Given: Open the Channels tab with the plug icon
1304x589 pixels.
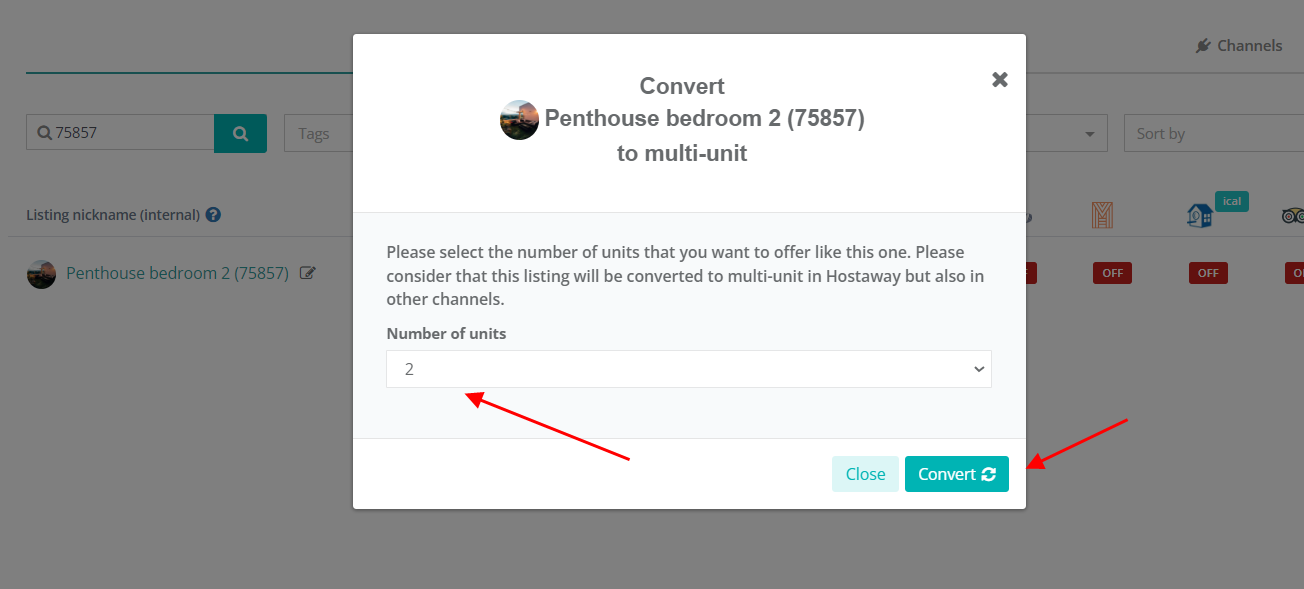Looking at the screenshot, I should coord(1239,45).
